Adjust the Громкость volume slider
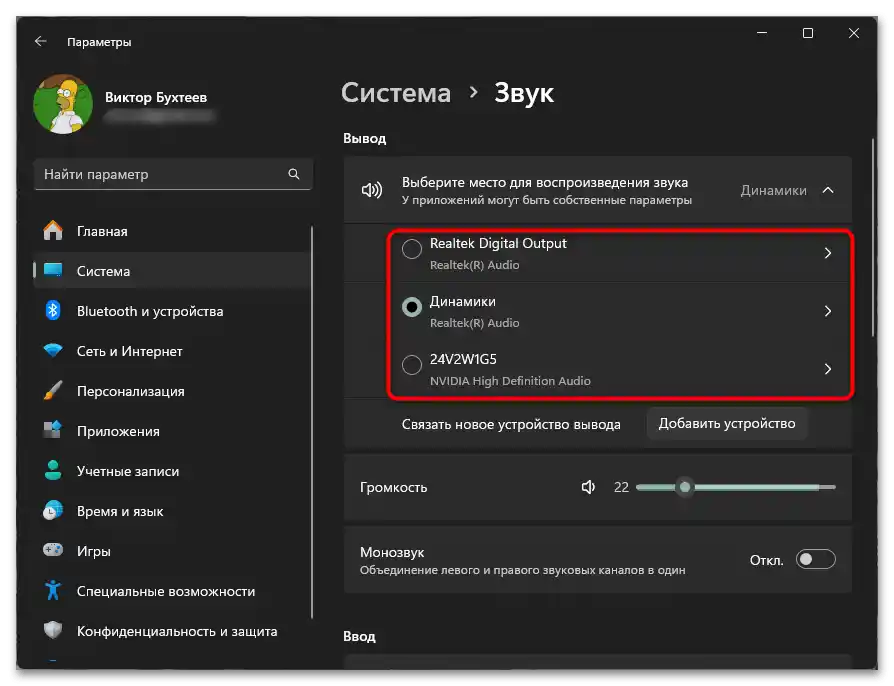Screen dimensions: 894x686 tap(685, 487)
